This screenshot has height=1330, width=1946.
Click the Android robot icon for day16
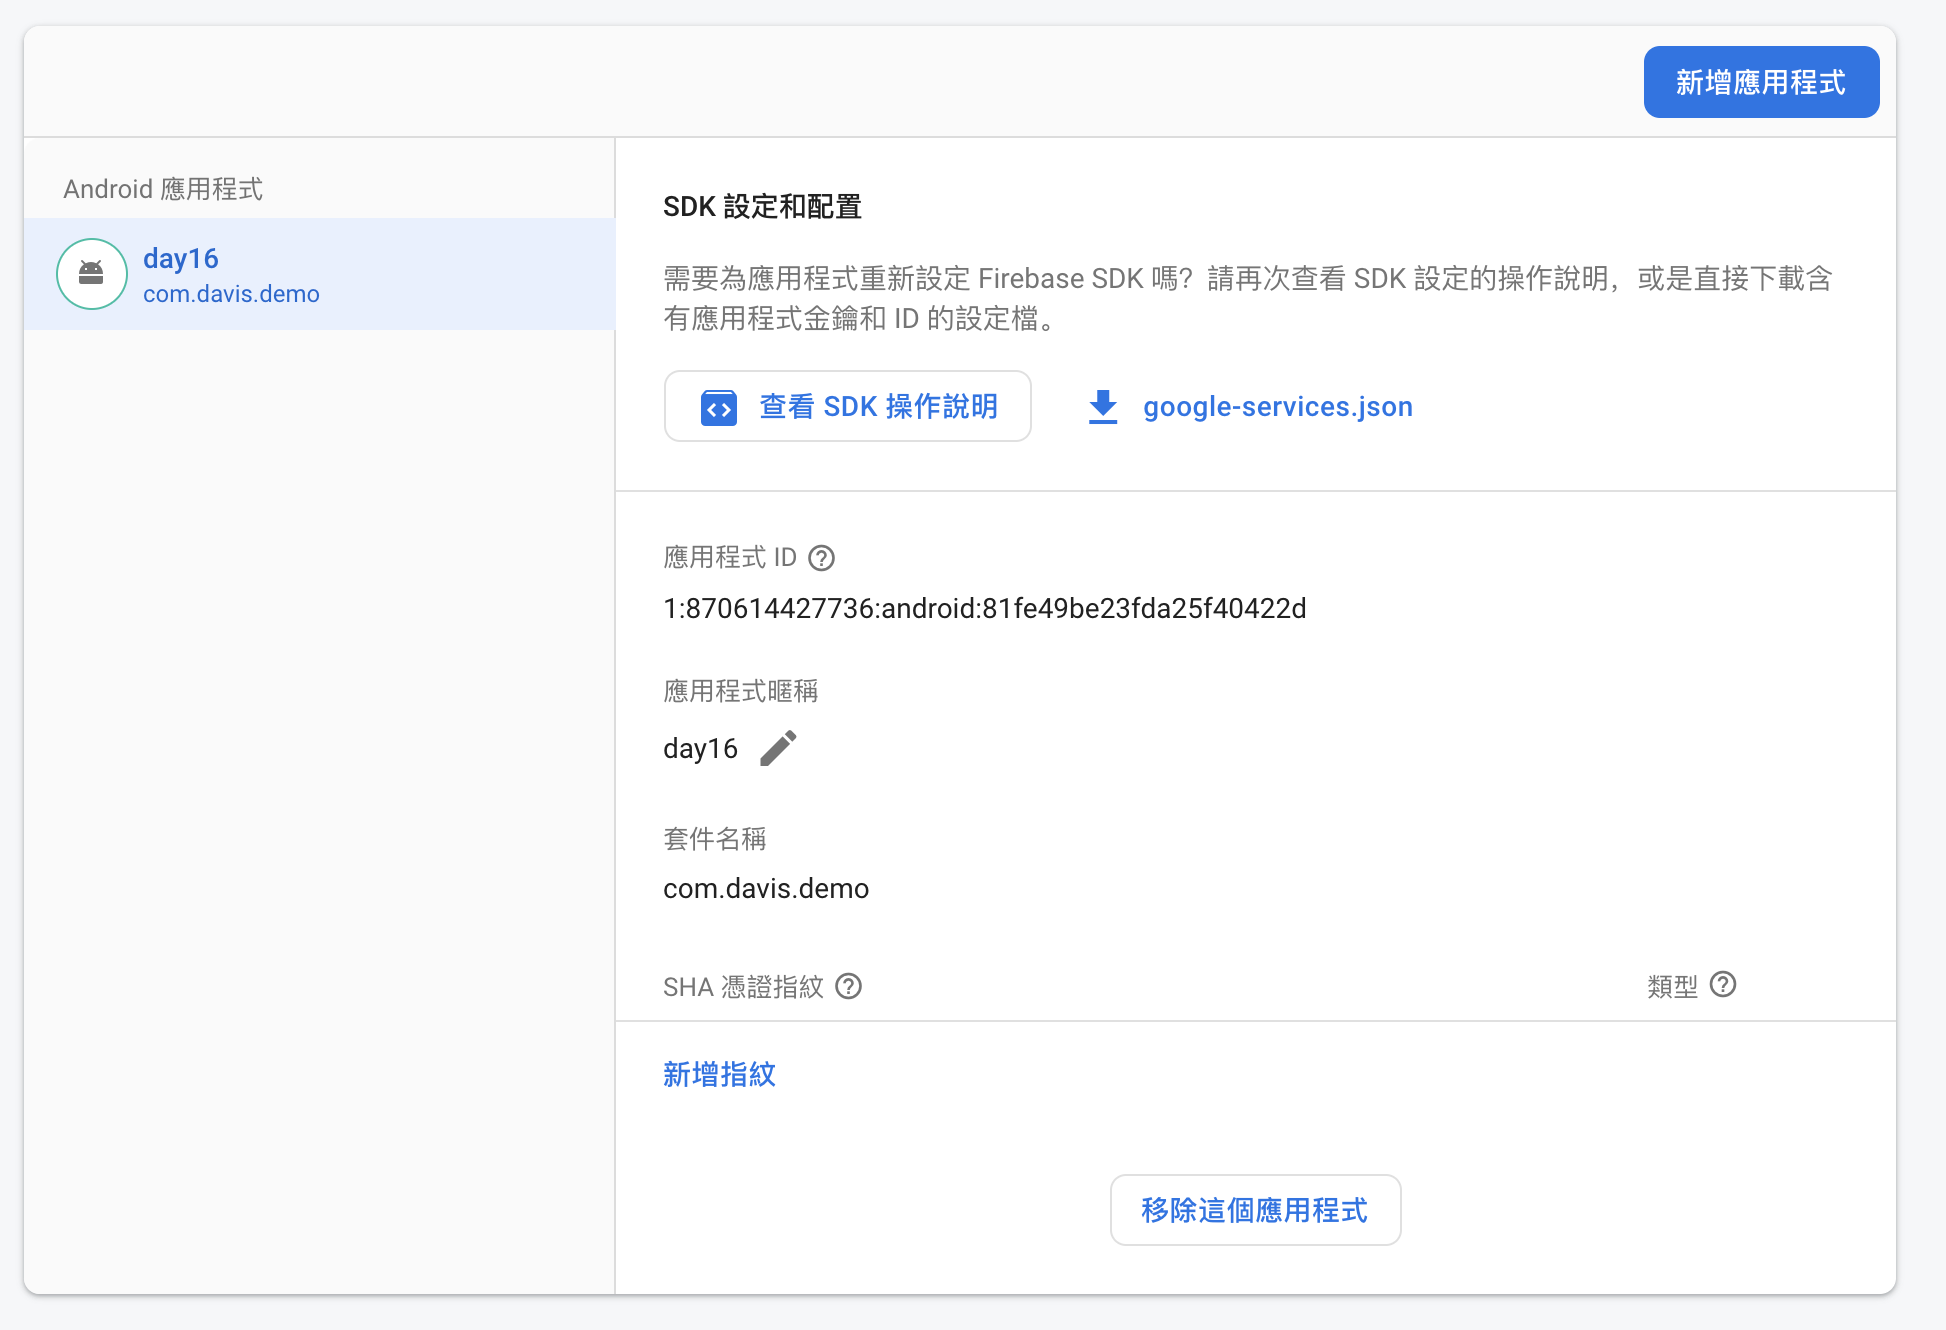[91, 273]
